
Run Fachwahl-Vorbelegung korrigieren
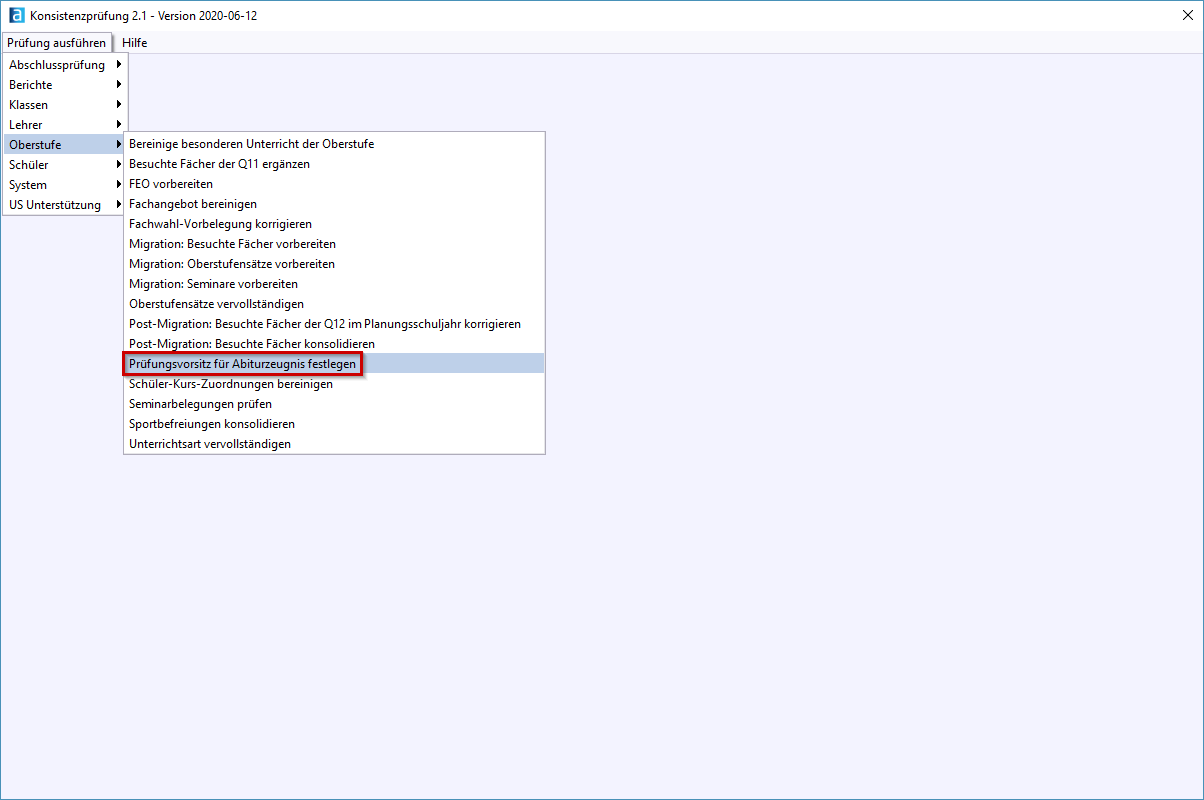[334, 224]
